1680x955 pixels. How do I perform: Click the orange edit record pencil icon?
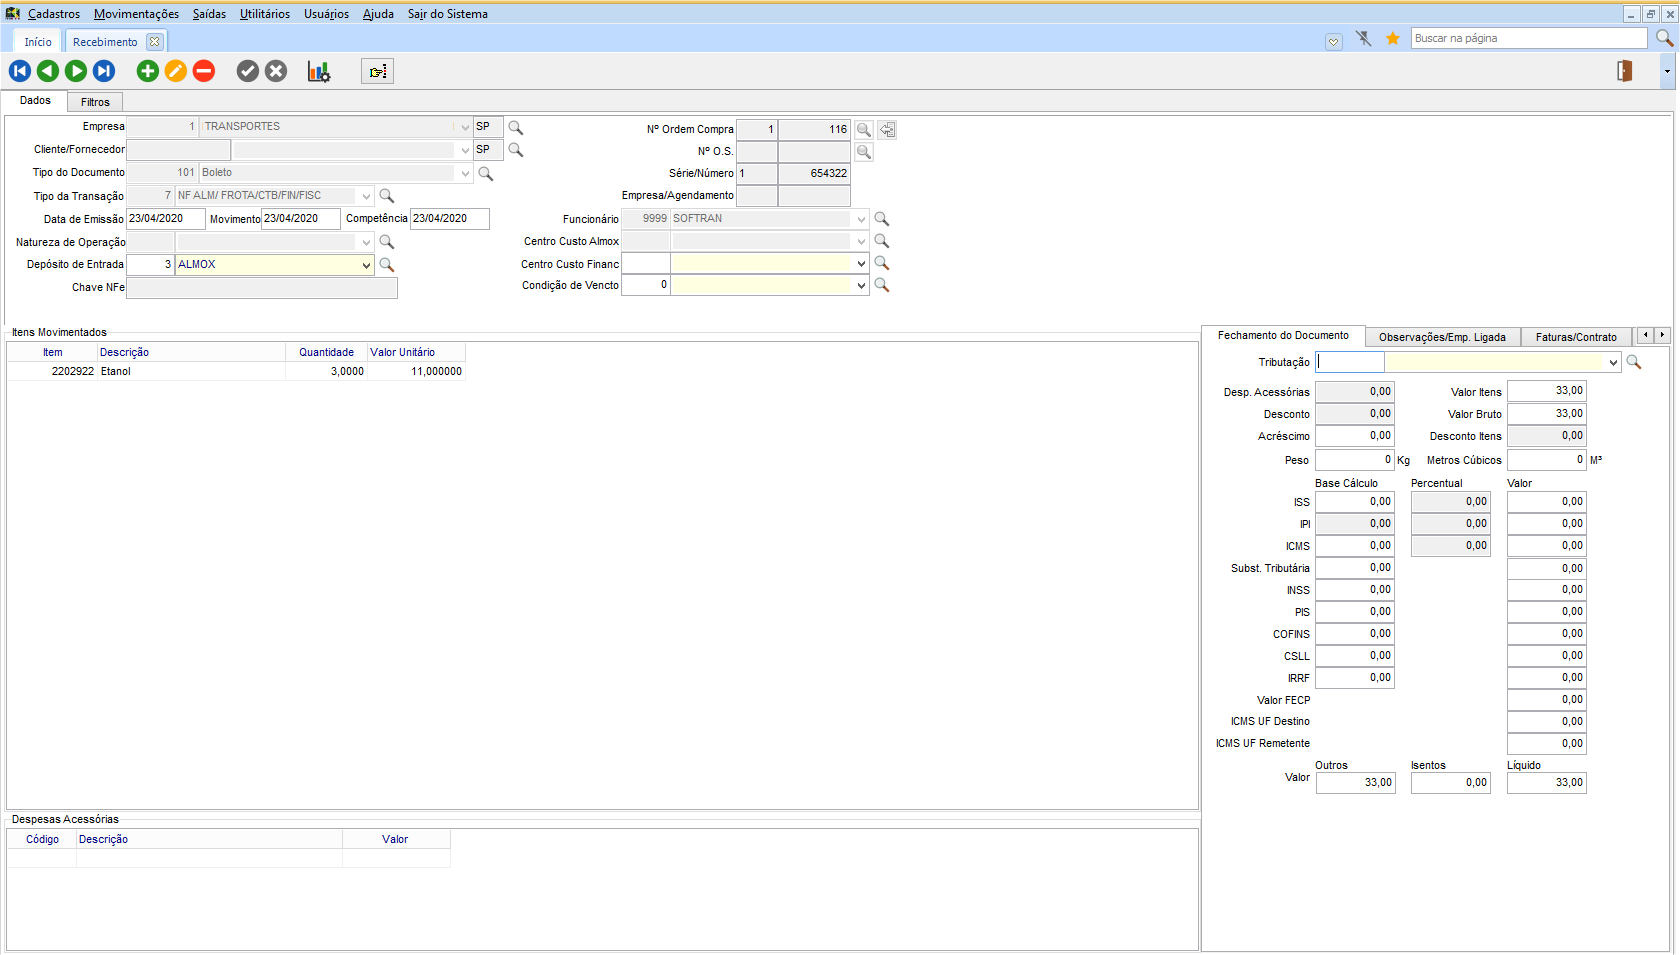(176, 71)
